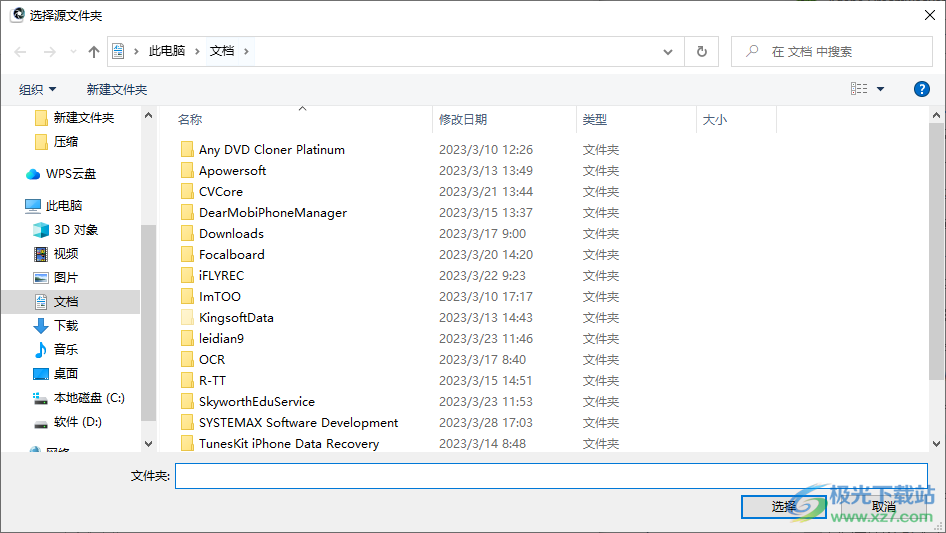Click the navigation pane scroll-up arrow
This screenshot has height=533, width=946.
(x=148, y=115)
